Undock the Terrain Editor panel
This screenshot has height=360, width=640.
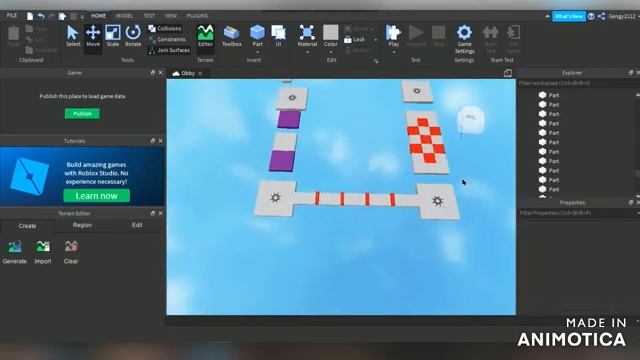[153, 213]
